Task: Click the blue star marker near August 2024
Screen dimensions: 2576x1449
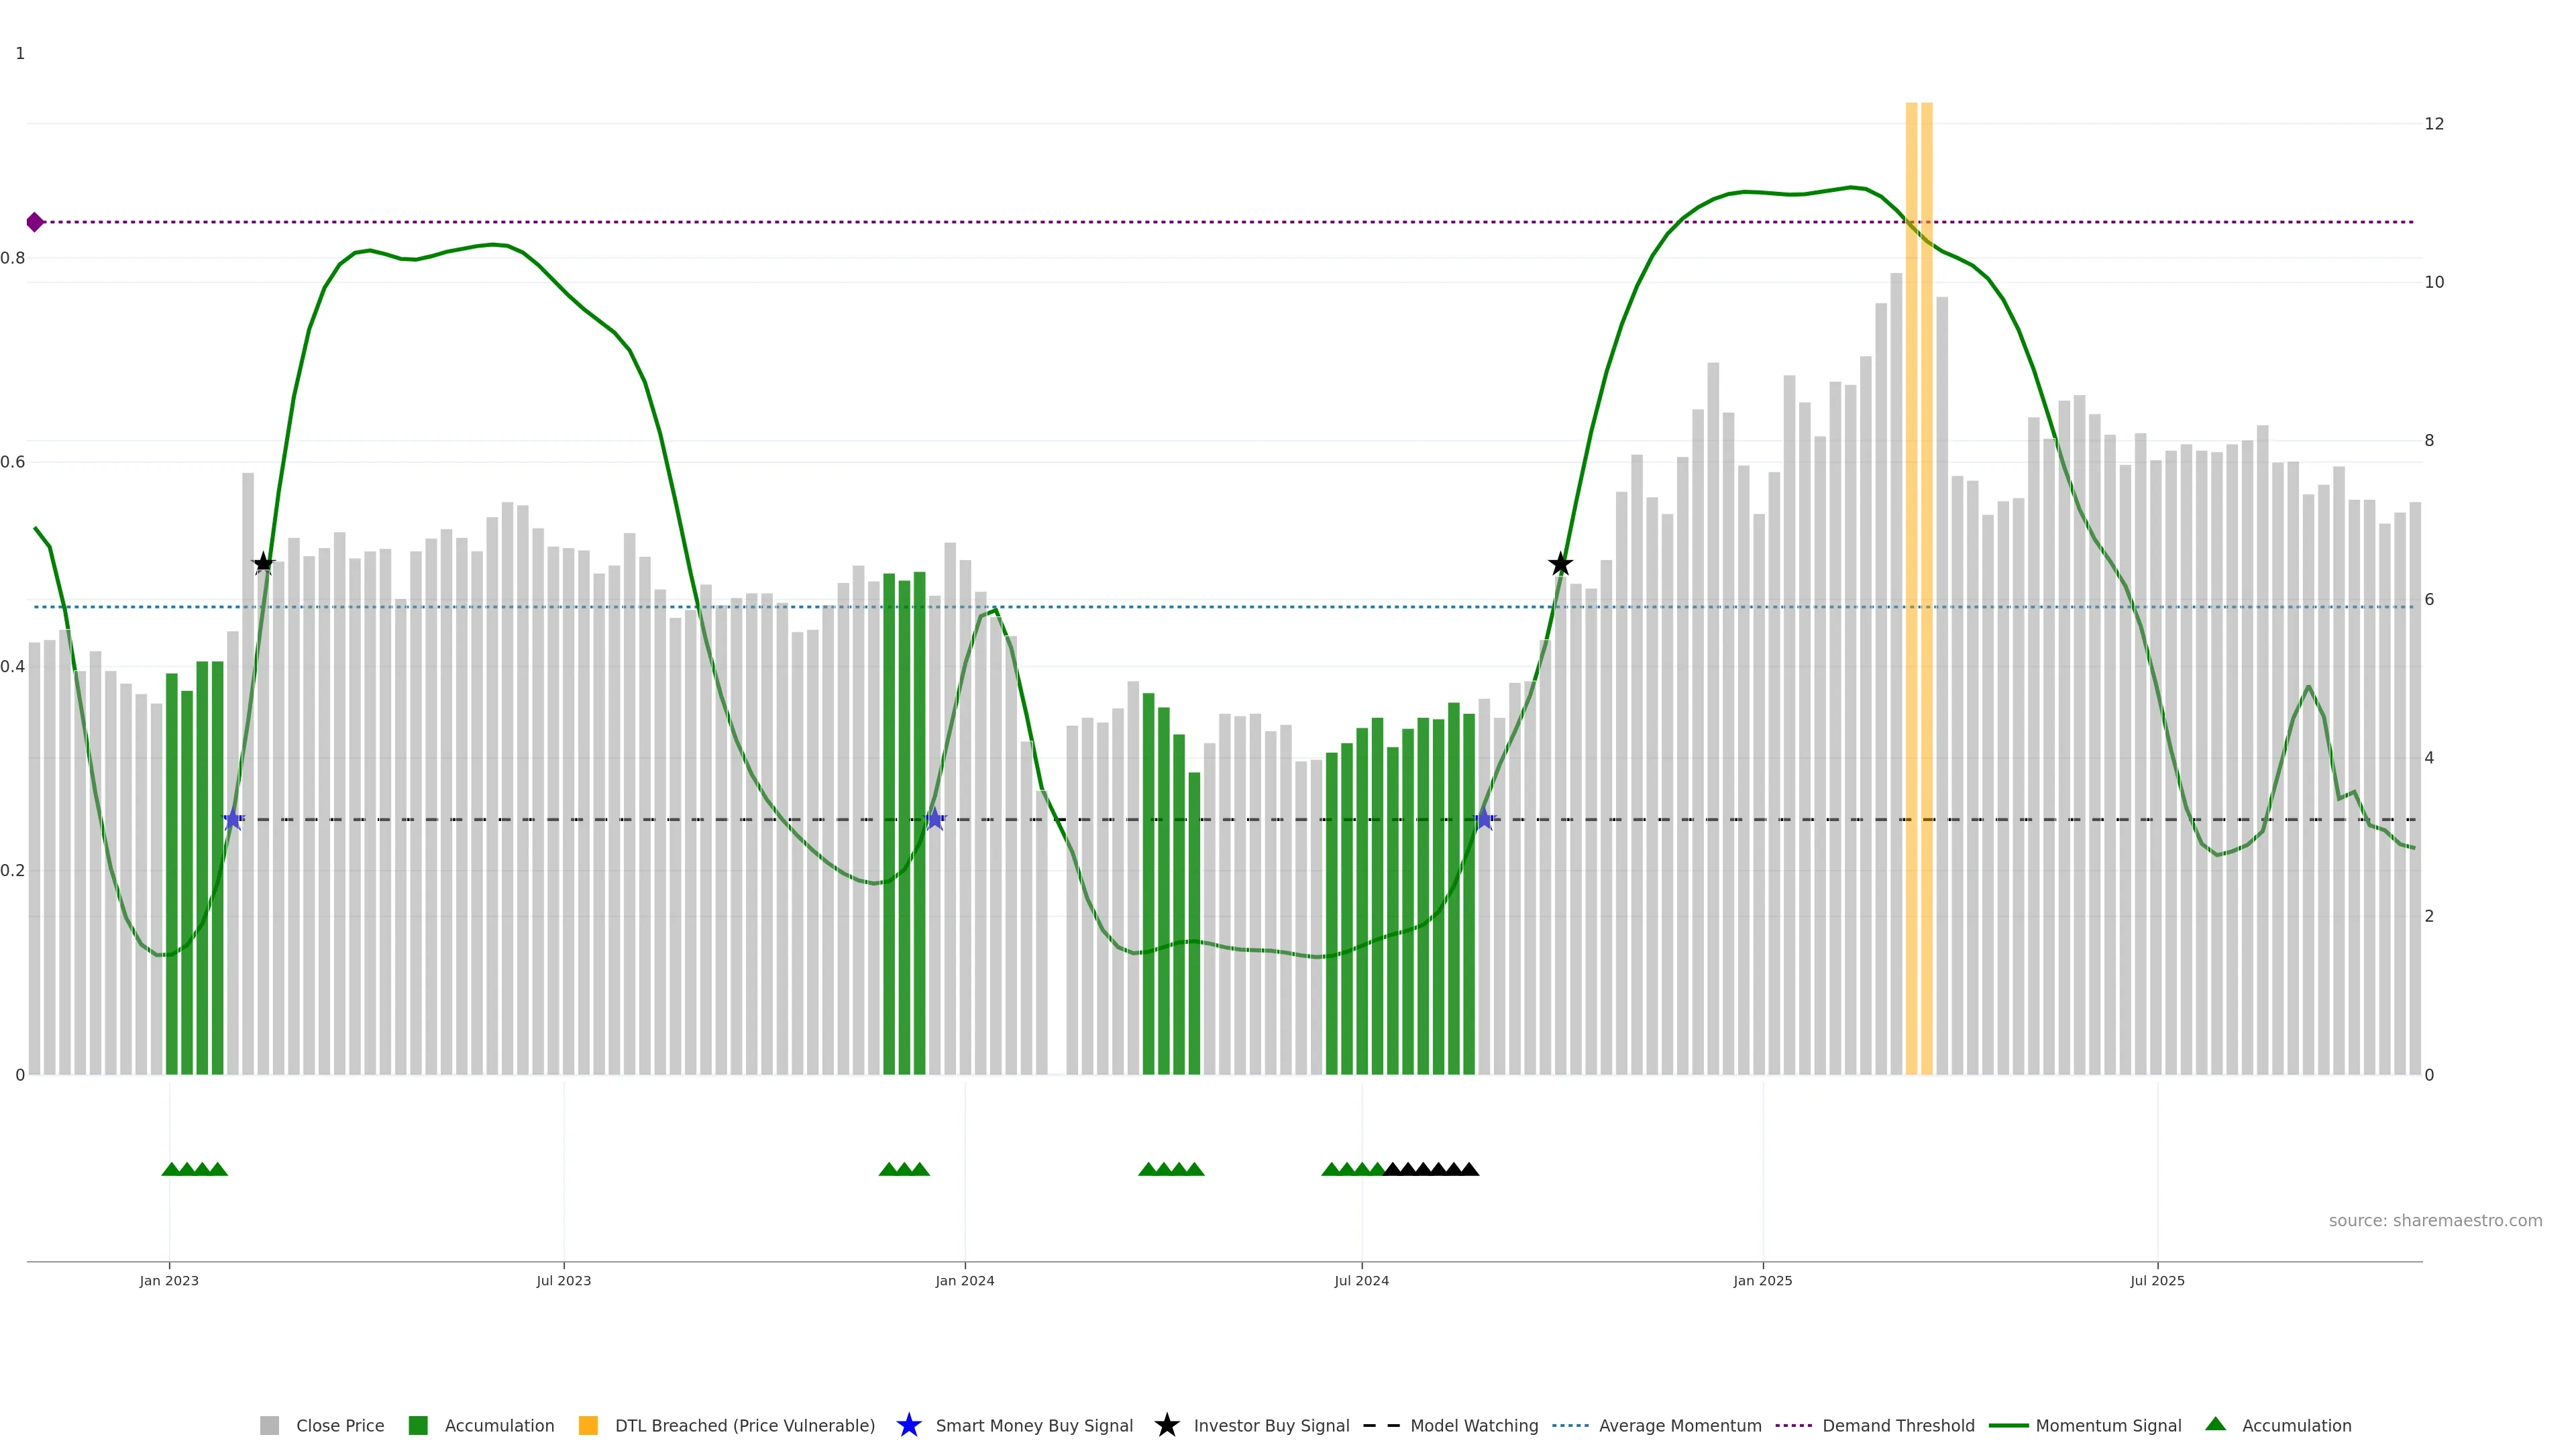Action: tap(1484, 819)
